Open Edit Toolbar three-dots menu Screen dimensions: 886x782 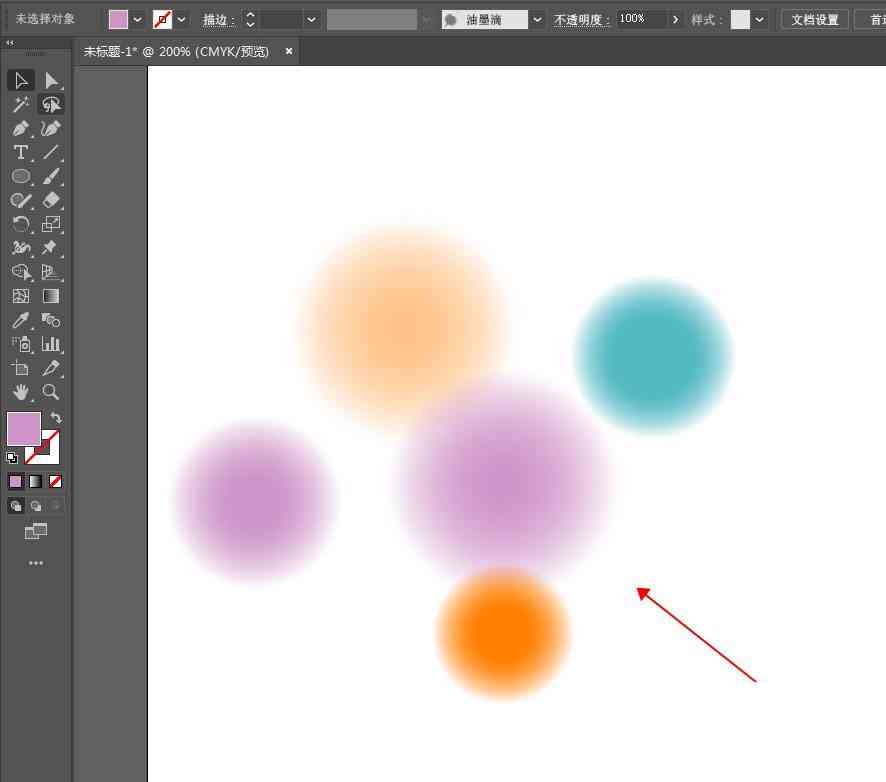36,563
